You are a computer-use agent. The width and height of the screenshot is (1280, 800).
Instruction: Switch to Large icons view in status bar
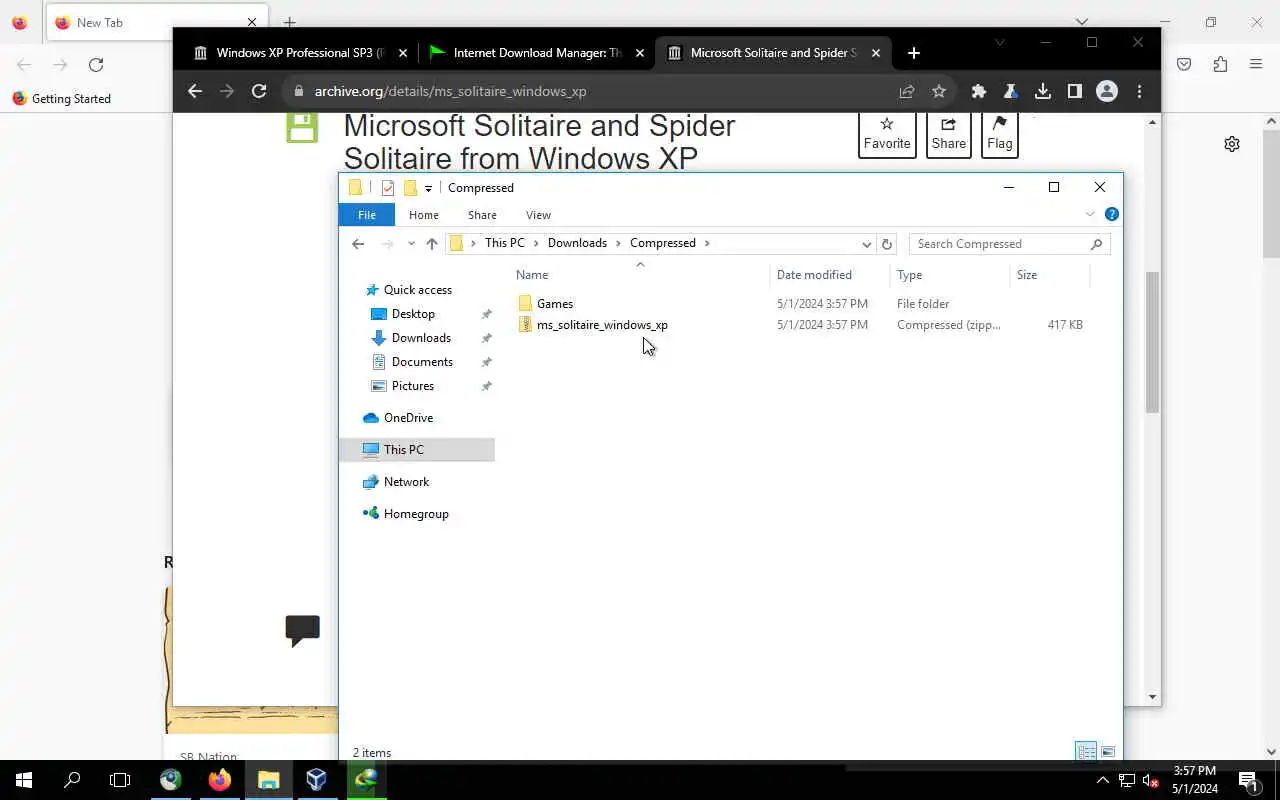pyautogui.click(x=1108, y=752)
